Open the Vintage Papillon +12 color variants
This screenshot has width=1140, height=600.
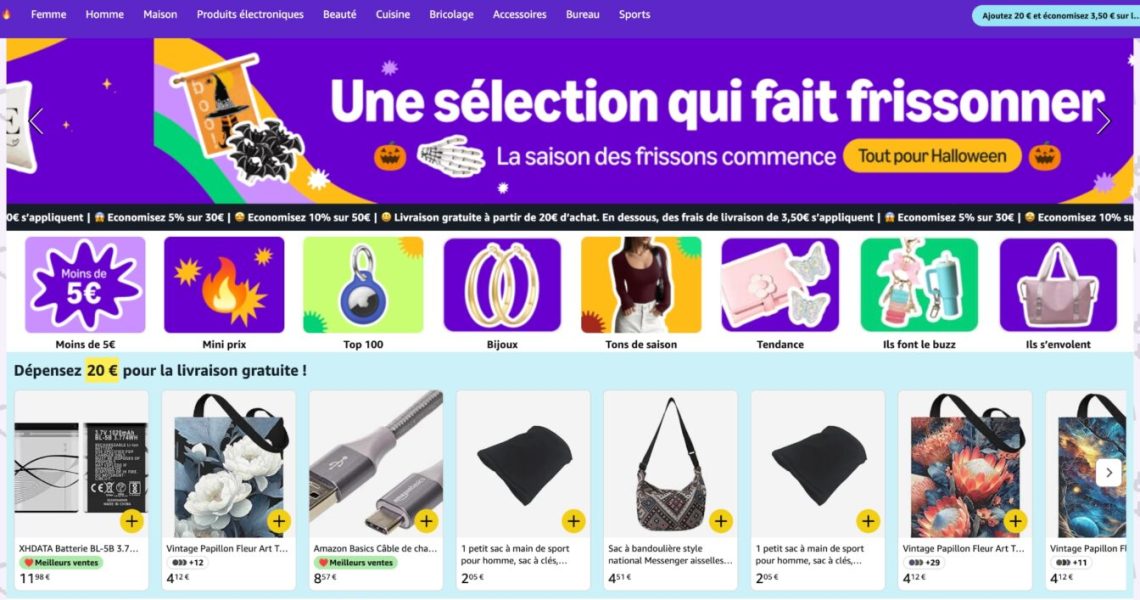(187, 562)
